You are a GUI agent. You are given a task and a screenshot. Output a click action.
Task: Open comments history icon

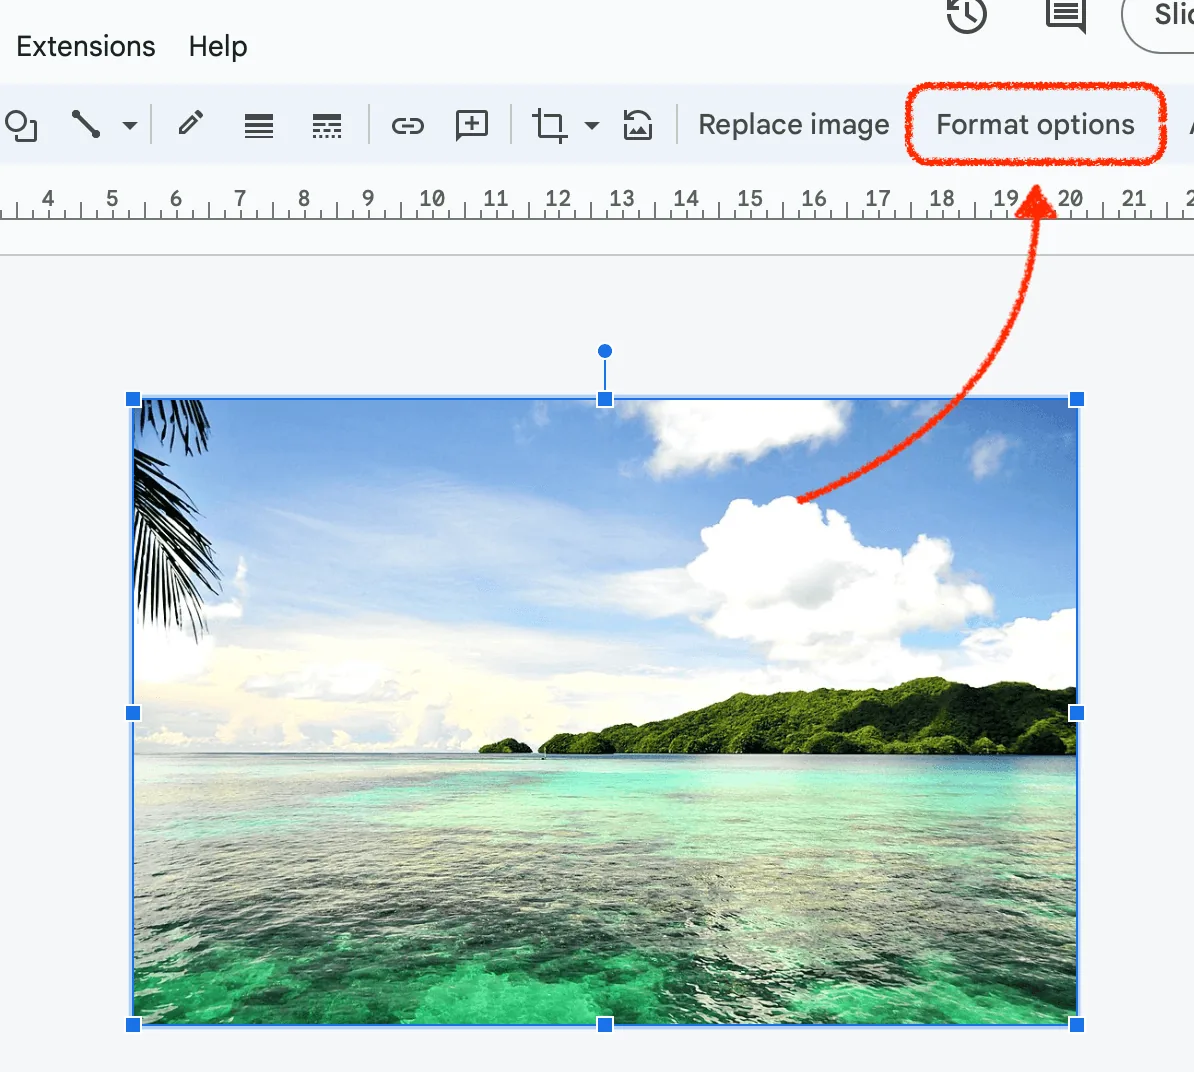click(1065, 15)
